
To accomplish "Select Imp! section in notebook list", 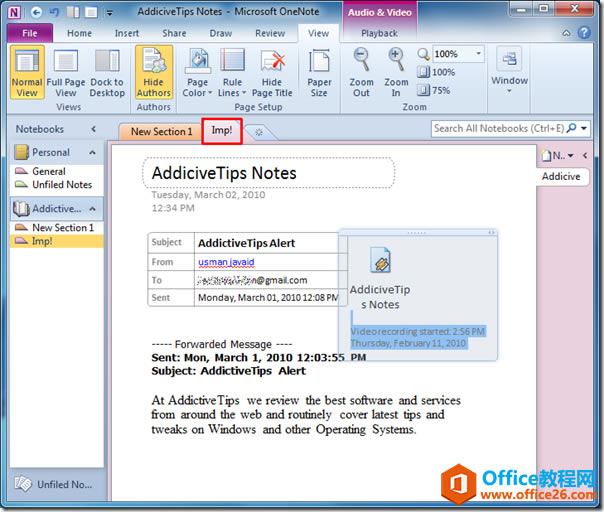I will click(x=57, y=241).
